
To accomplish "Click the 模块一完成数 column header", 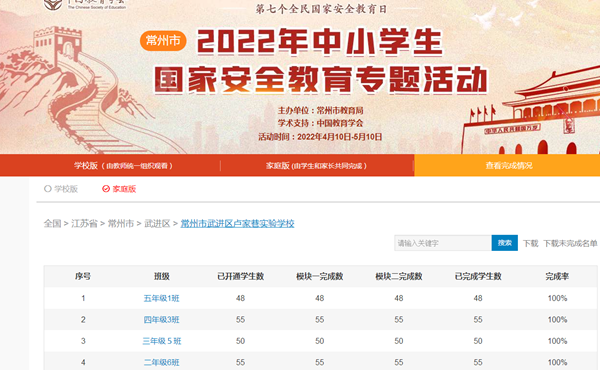I will [320, 276].
